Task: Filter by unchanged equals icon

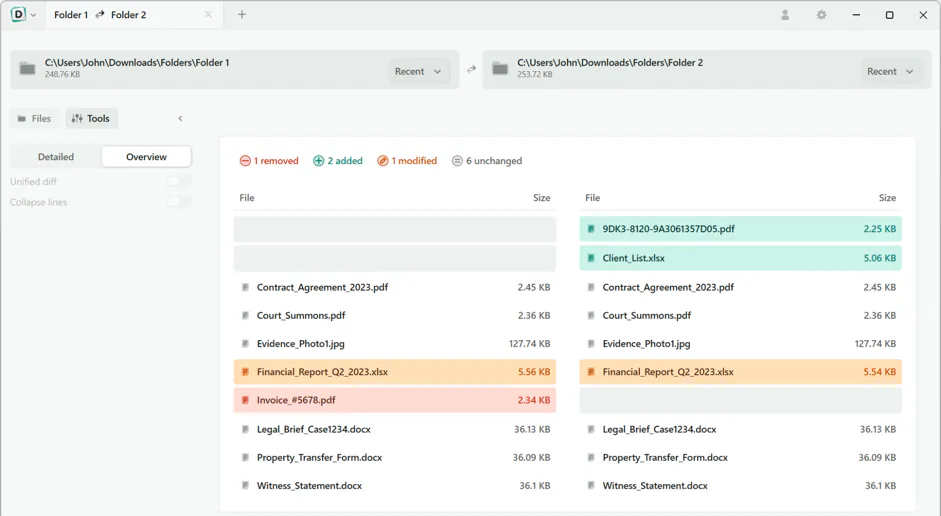Action: [x=457, y=161]
